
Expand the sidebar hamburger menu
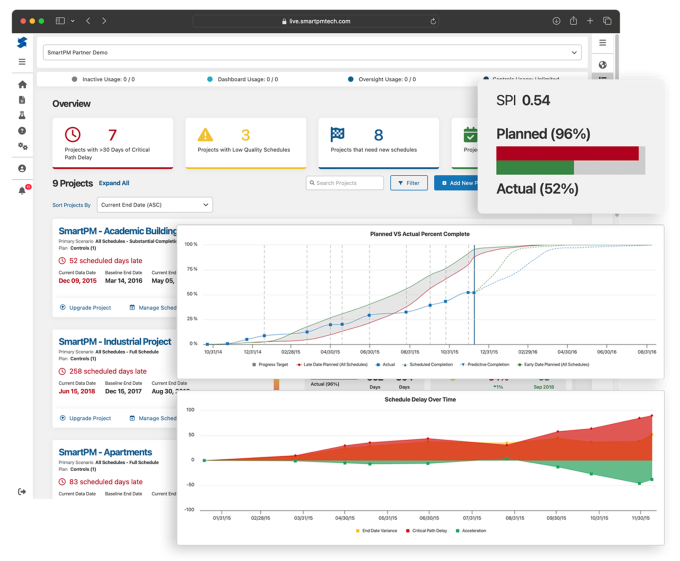[x=22, y=62]
